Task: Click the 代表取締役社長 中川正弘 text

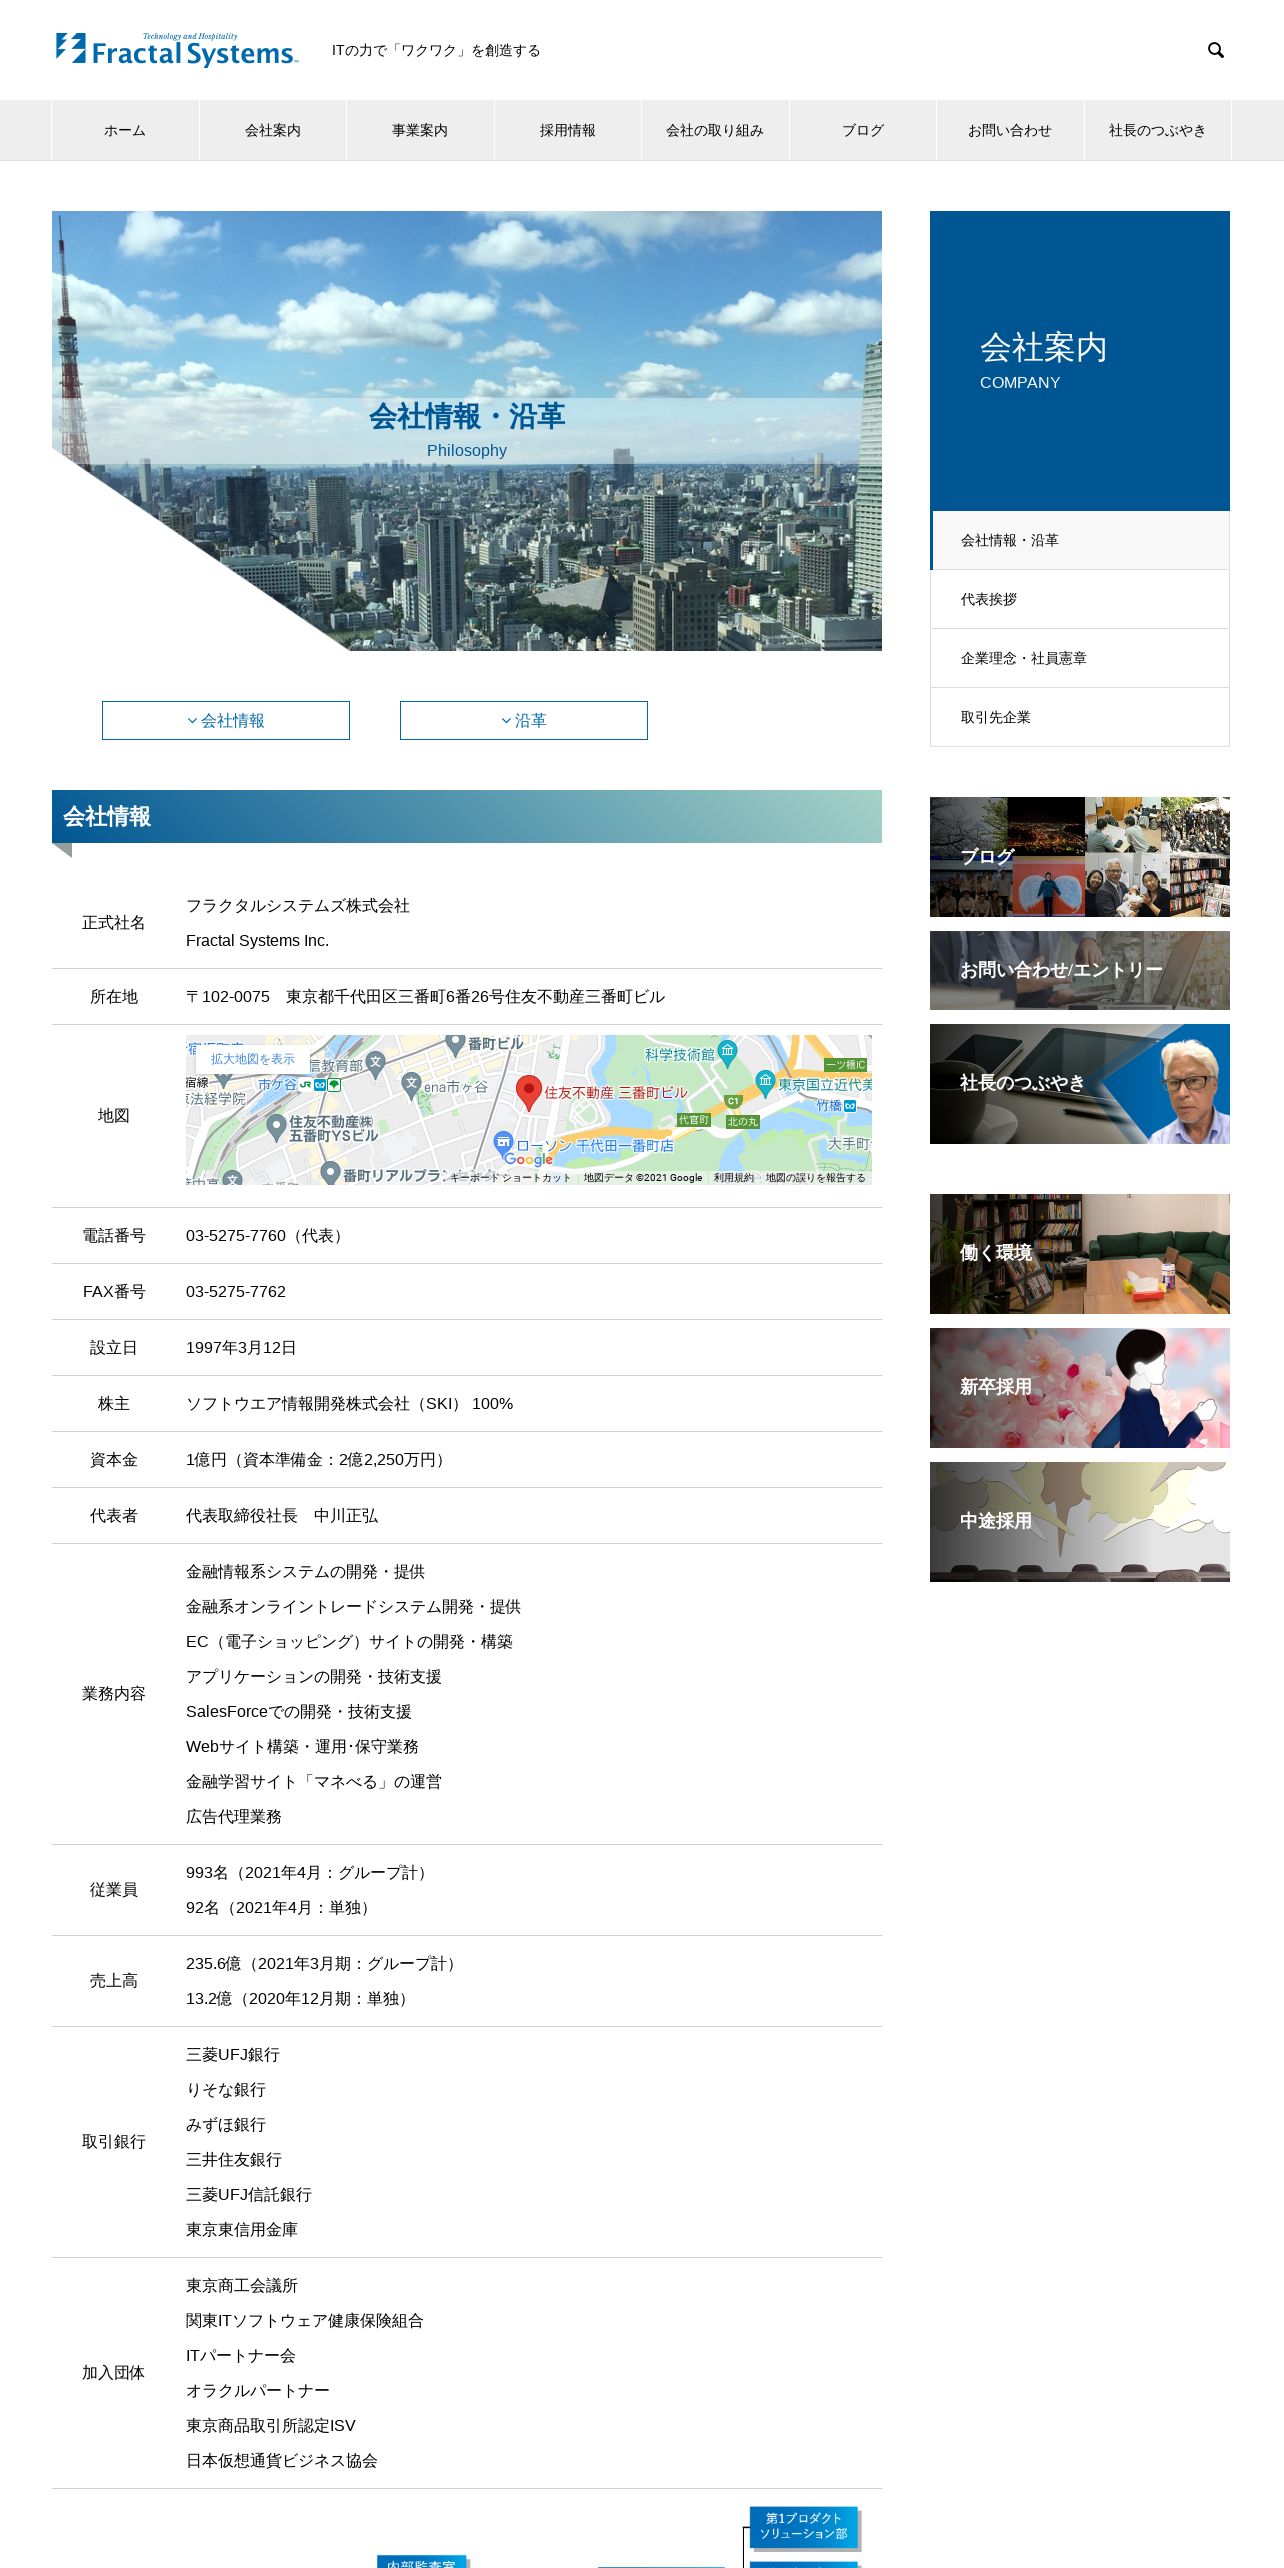Action: (282, 1516)
